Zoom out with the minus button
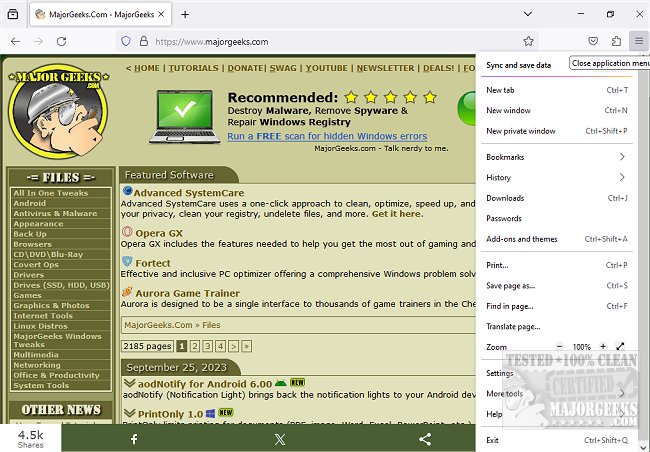Viewport: 650px width, 452px height. (560, 346)
